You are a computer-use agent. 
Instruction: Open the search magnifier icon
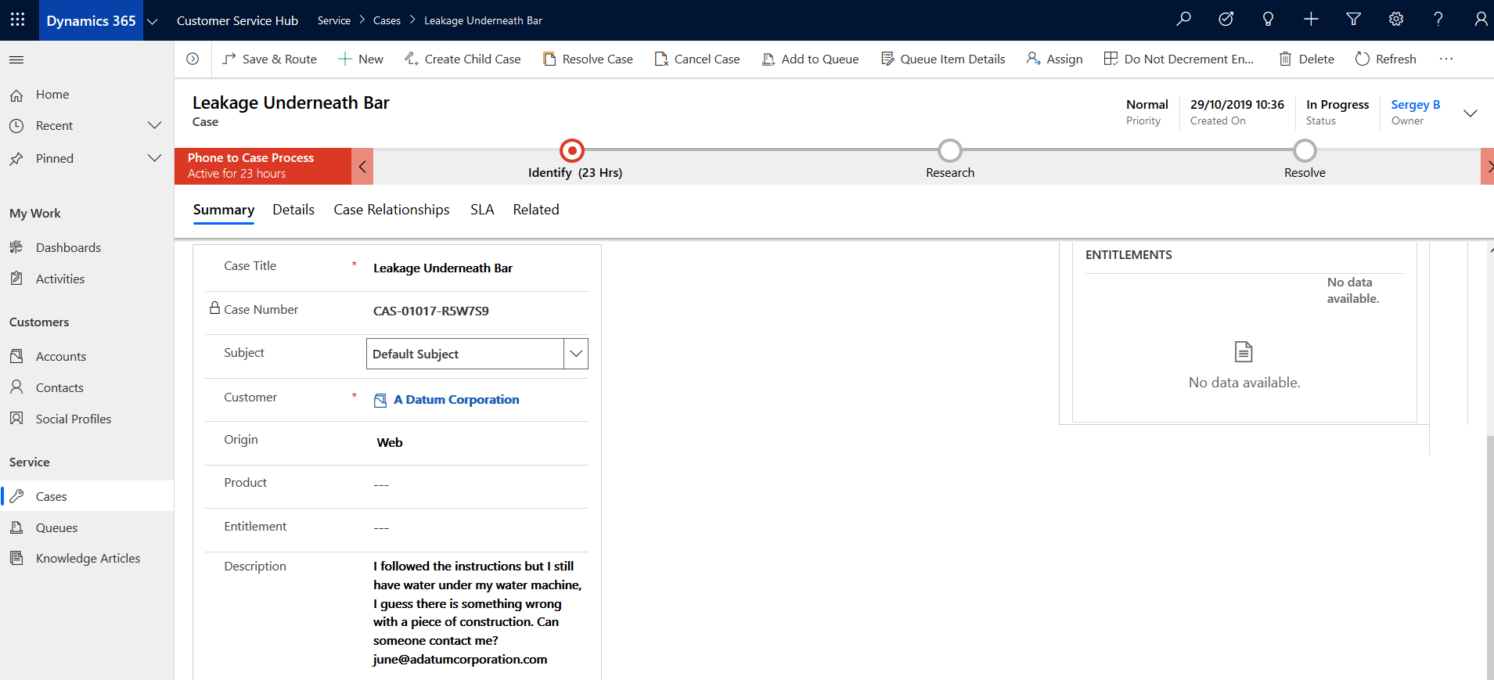[1184, 19]
